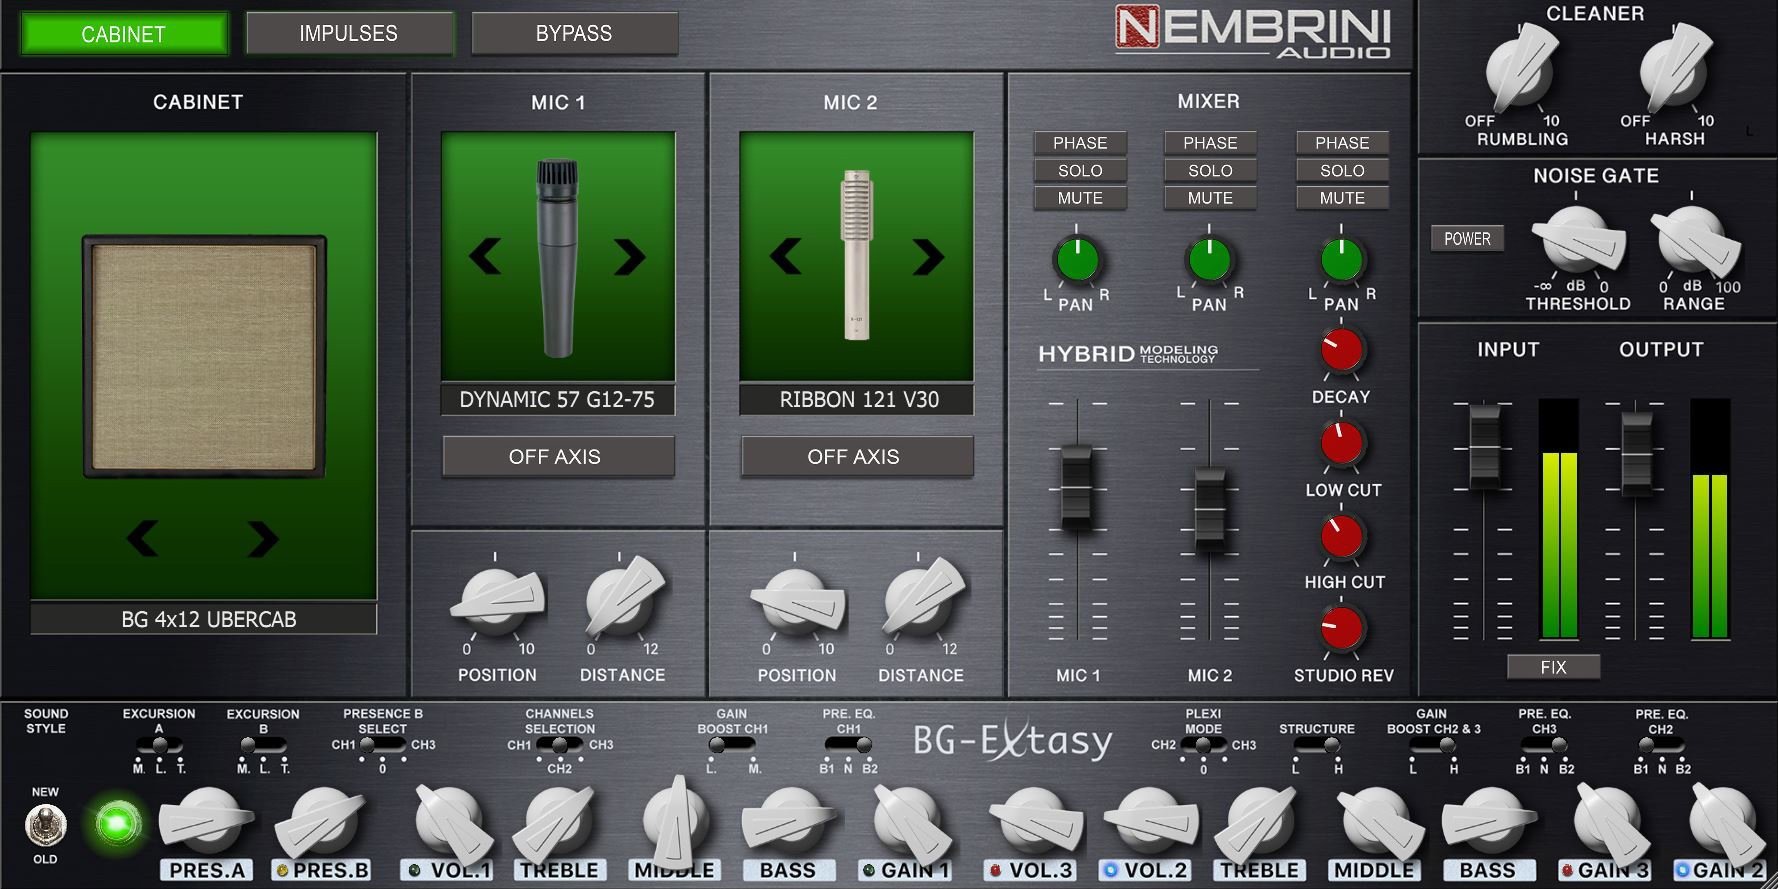The width and height of the screenshot is (1778, 889).
Task: Switch to next cabinet model
Action: tap(263, 539)
